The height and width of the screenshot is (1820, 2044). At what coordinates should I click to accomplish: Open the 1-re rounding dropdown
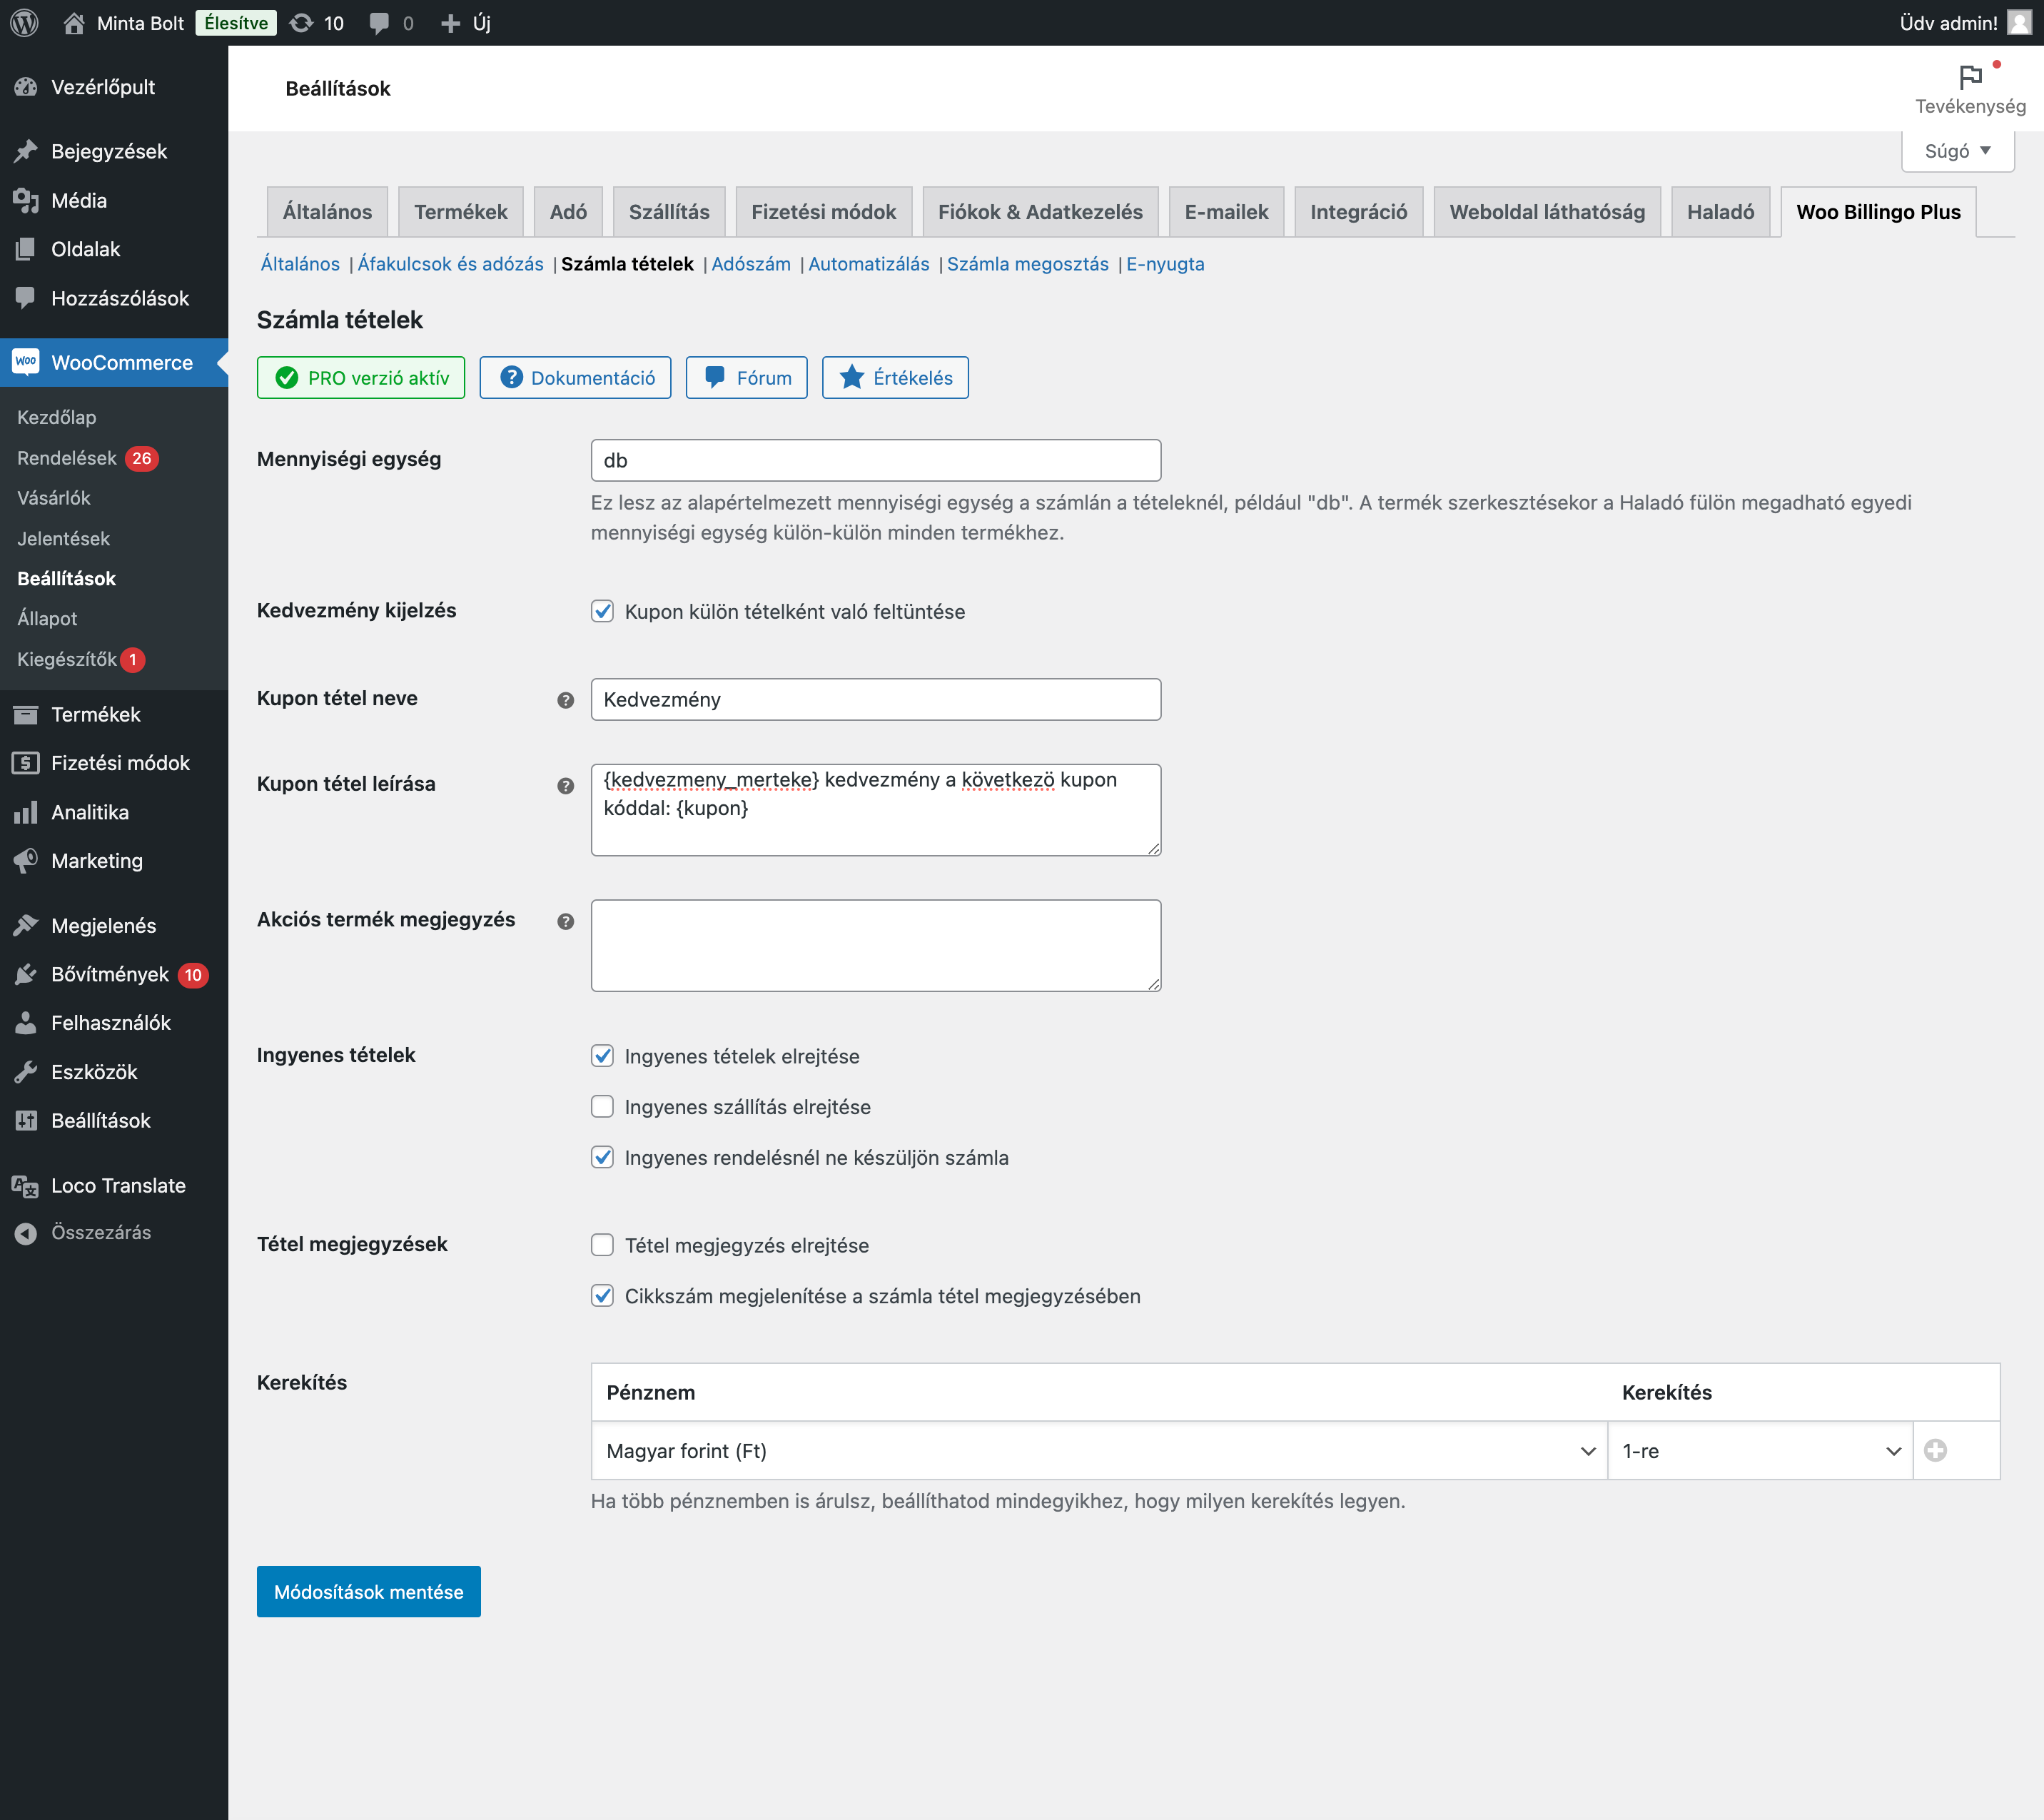click(x=1760, y=1451)
